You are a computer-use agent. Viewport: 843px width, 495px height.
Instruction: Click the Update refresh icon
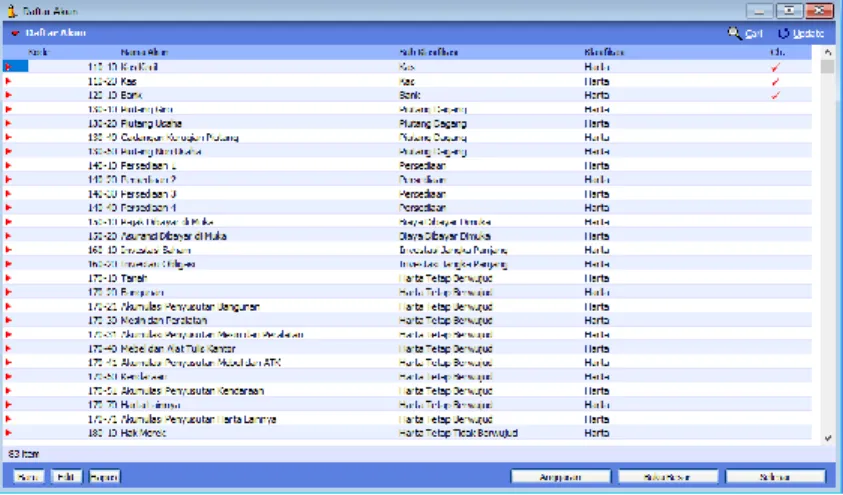tap(783, 33)
